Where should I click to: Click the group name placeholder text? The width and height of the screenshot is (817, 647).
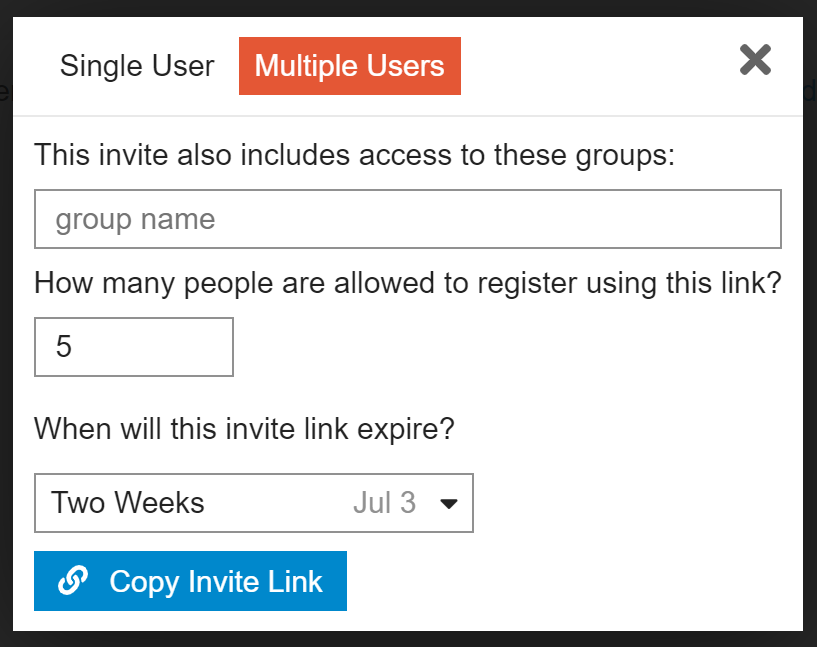pos(135,219)
